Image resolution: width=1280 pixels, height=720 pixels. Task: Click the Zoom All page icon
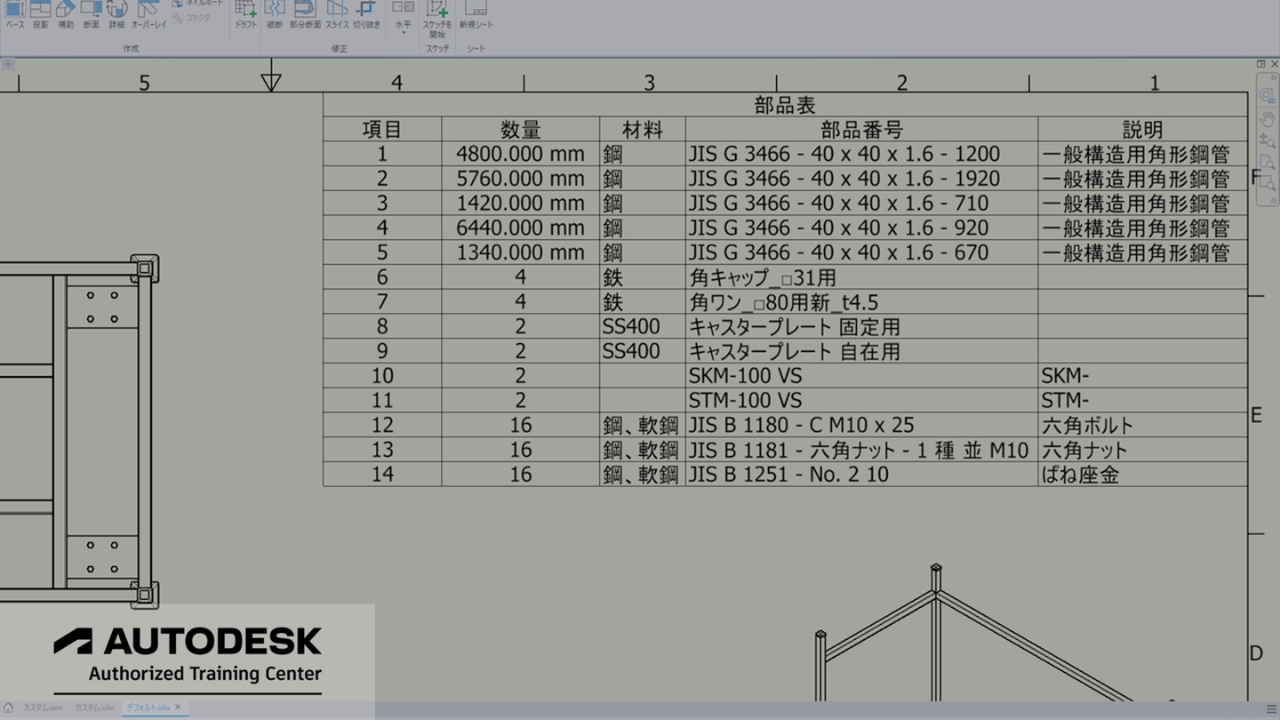pyautogui.click(x=1267, y=162)
